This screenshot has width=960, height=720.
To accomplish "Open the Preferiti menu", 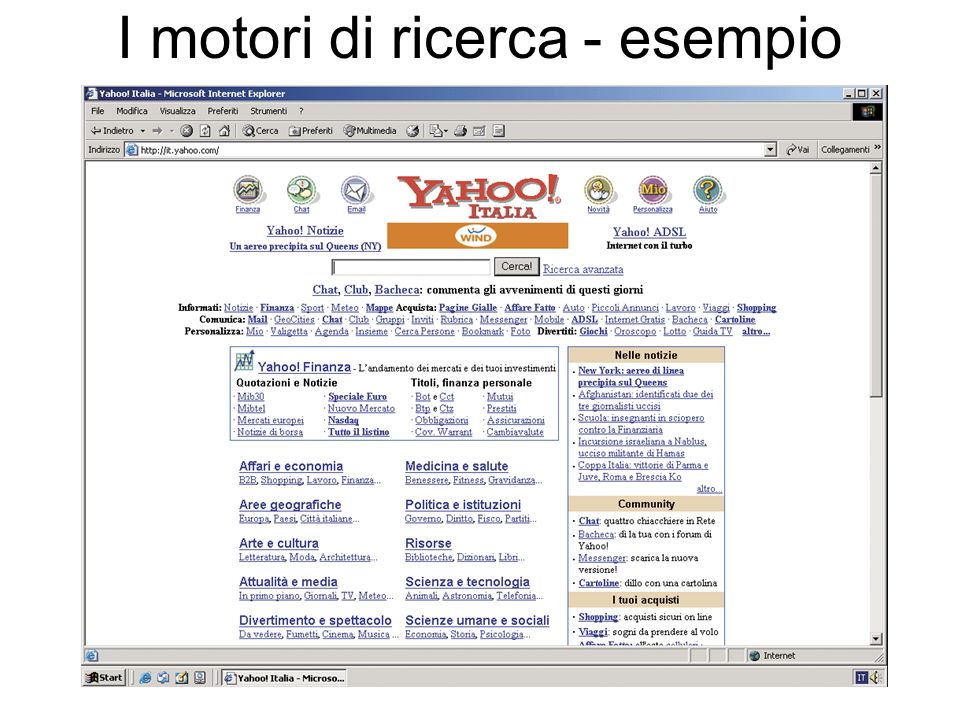I will coord(223,111).
